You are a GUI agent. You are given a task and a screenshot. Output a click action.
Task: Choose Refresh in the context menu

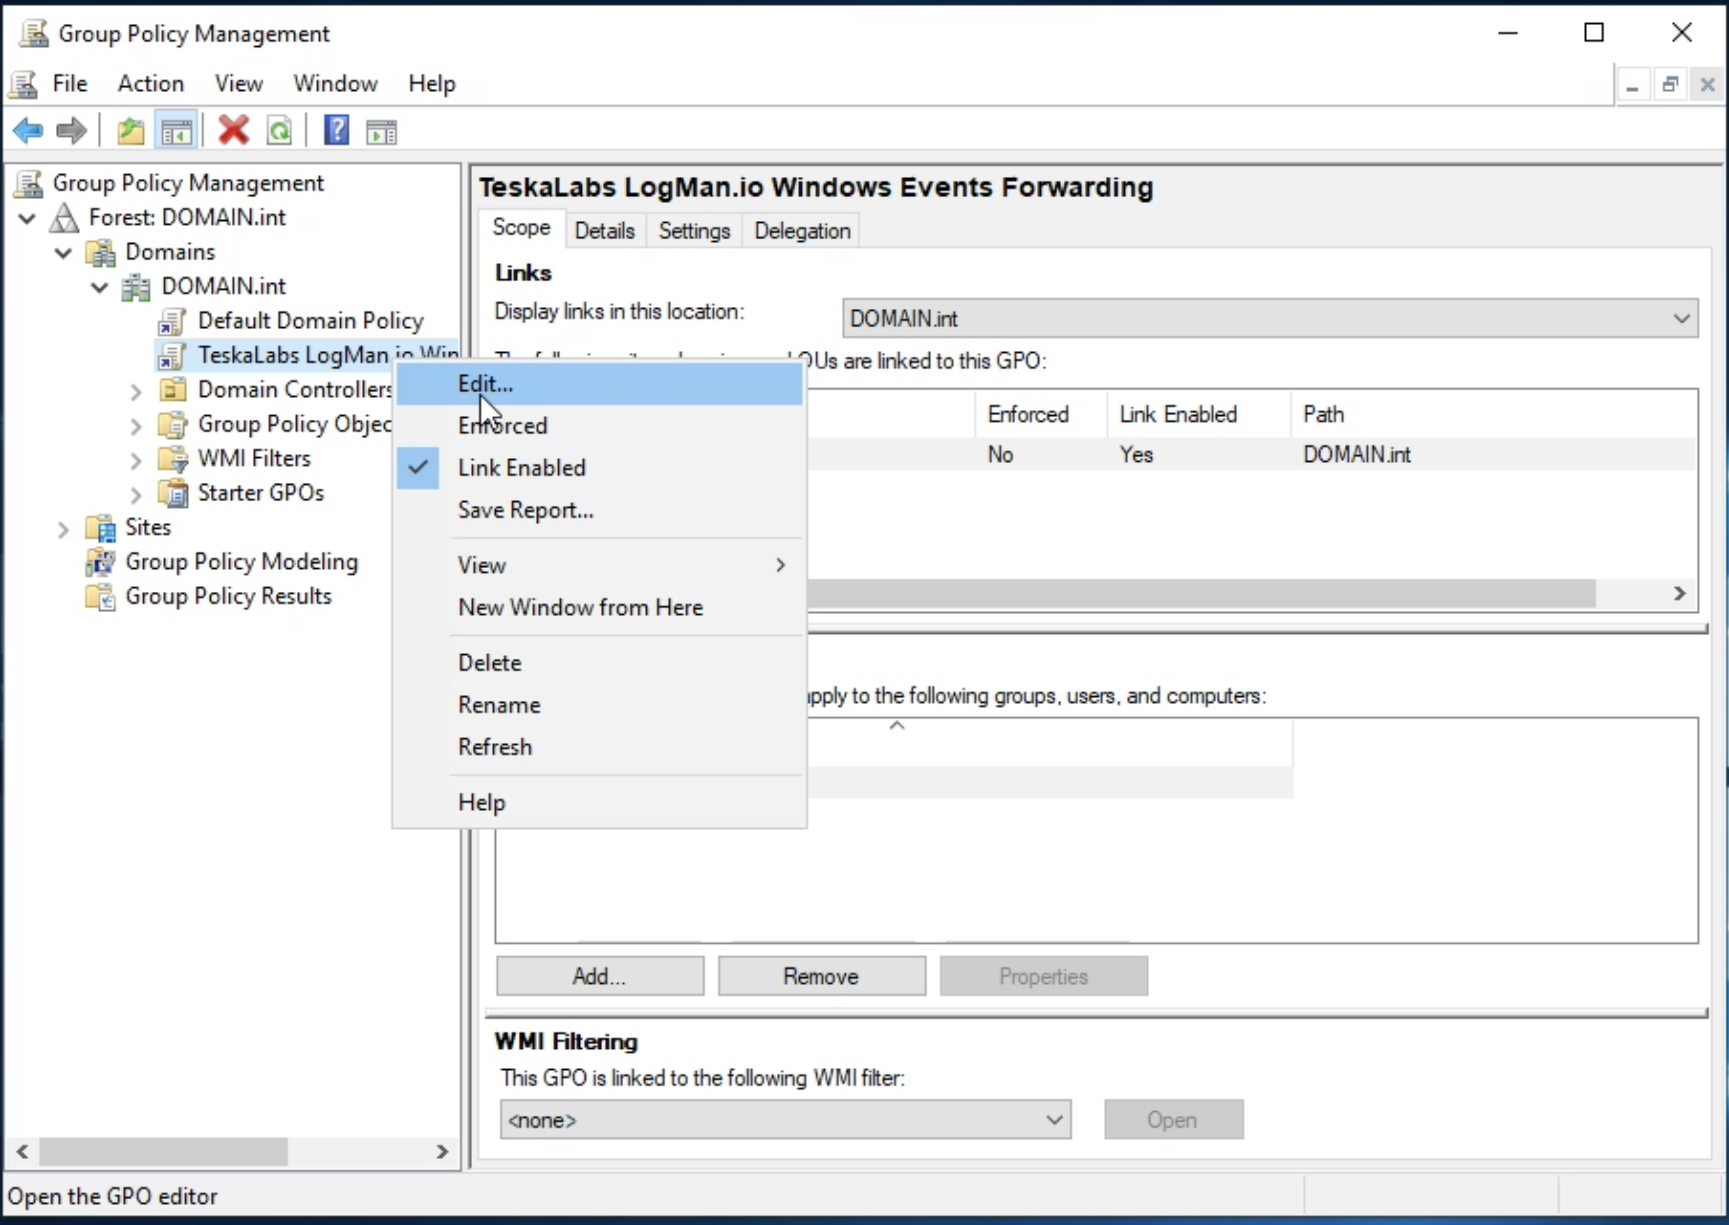[599, 747]
